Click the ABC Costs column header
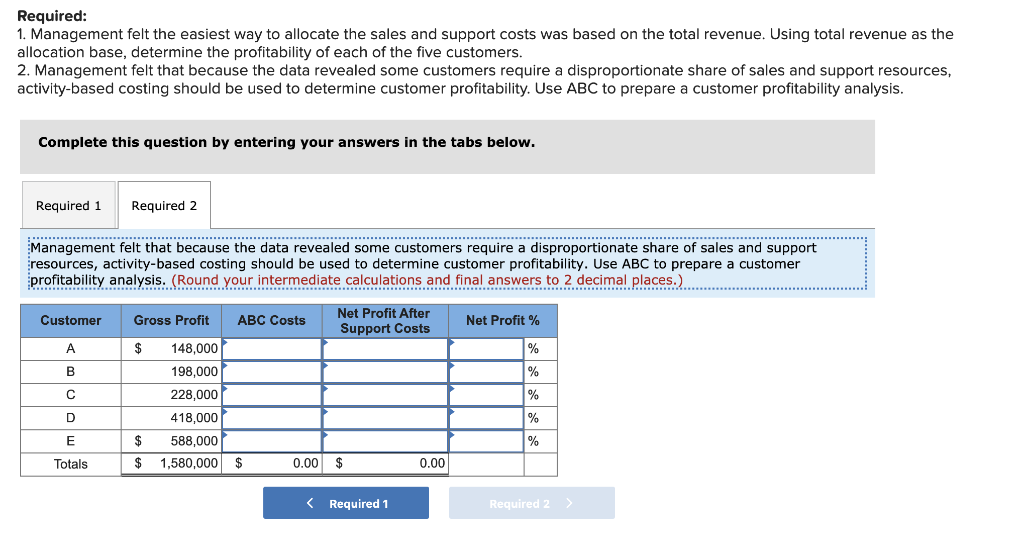The image size is (1024, 550). click(272, 321)
